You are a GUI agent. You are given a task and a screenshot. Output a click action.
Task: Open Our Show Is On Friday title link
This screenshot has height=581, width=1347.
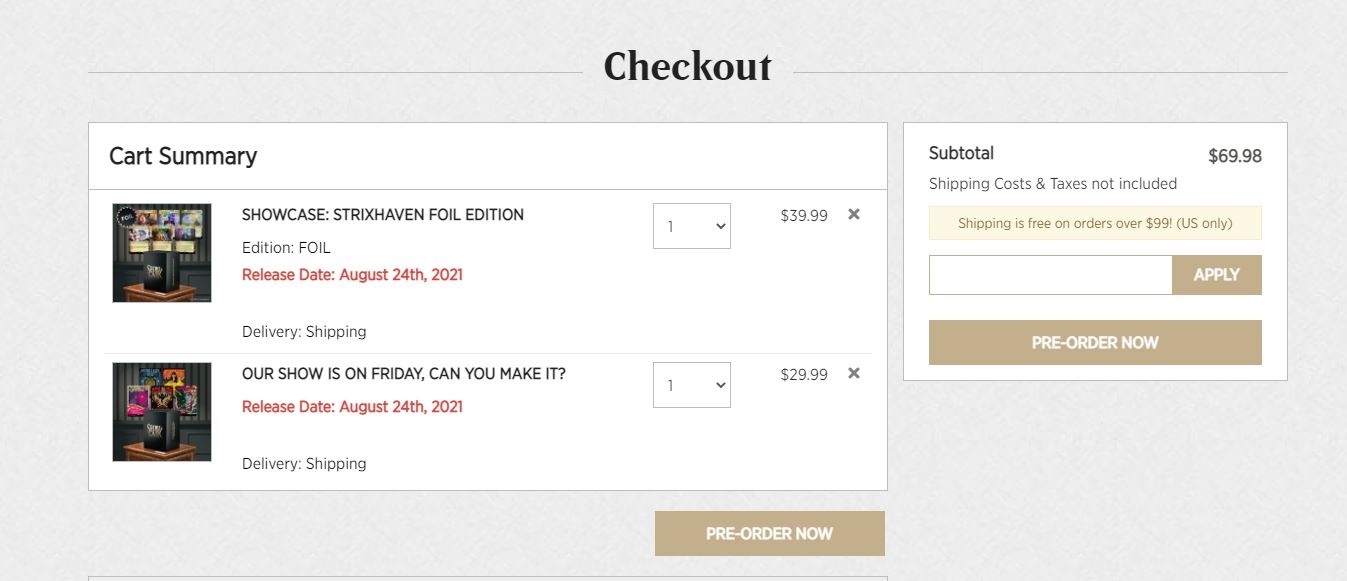click(404, 374)
